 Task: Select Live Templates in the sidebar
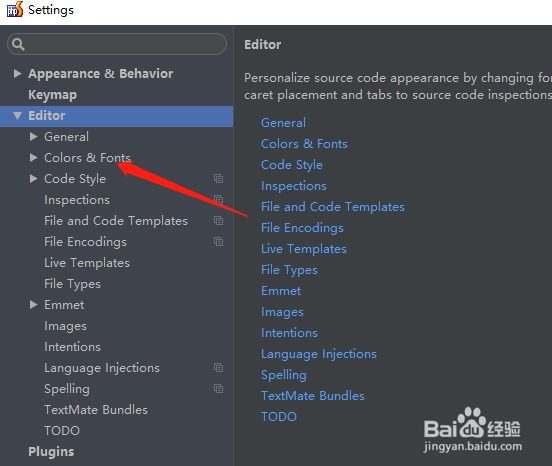coord(87,263)
